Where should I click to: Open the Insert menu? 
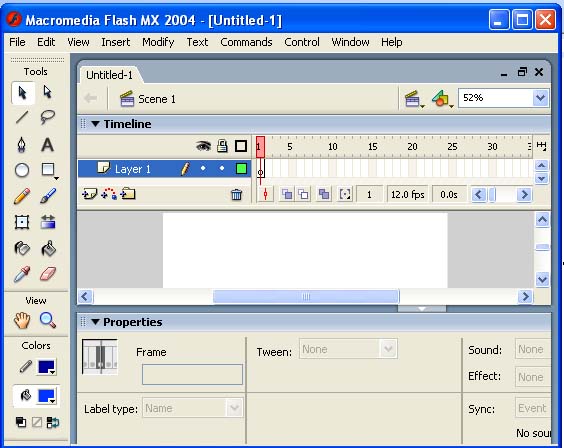point(115,42)
